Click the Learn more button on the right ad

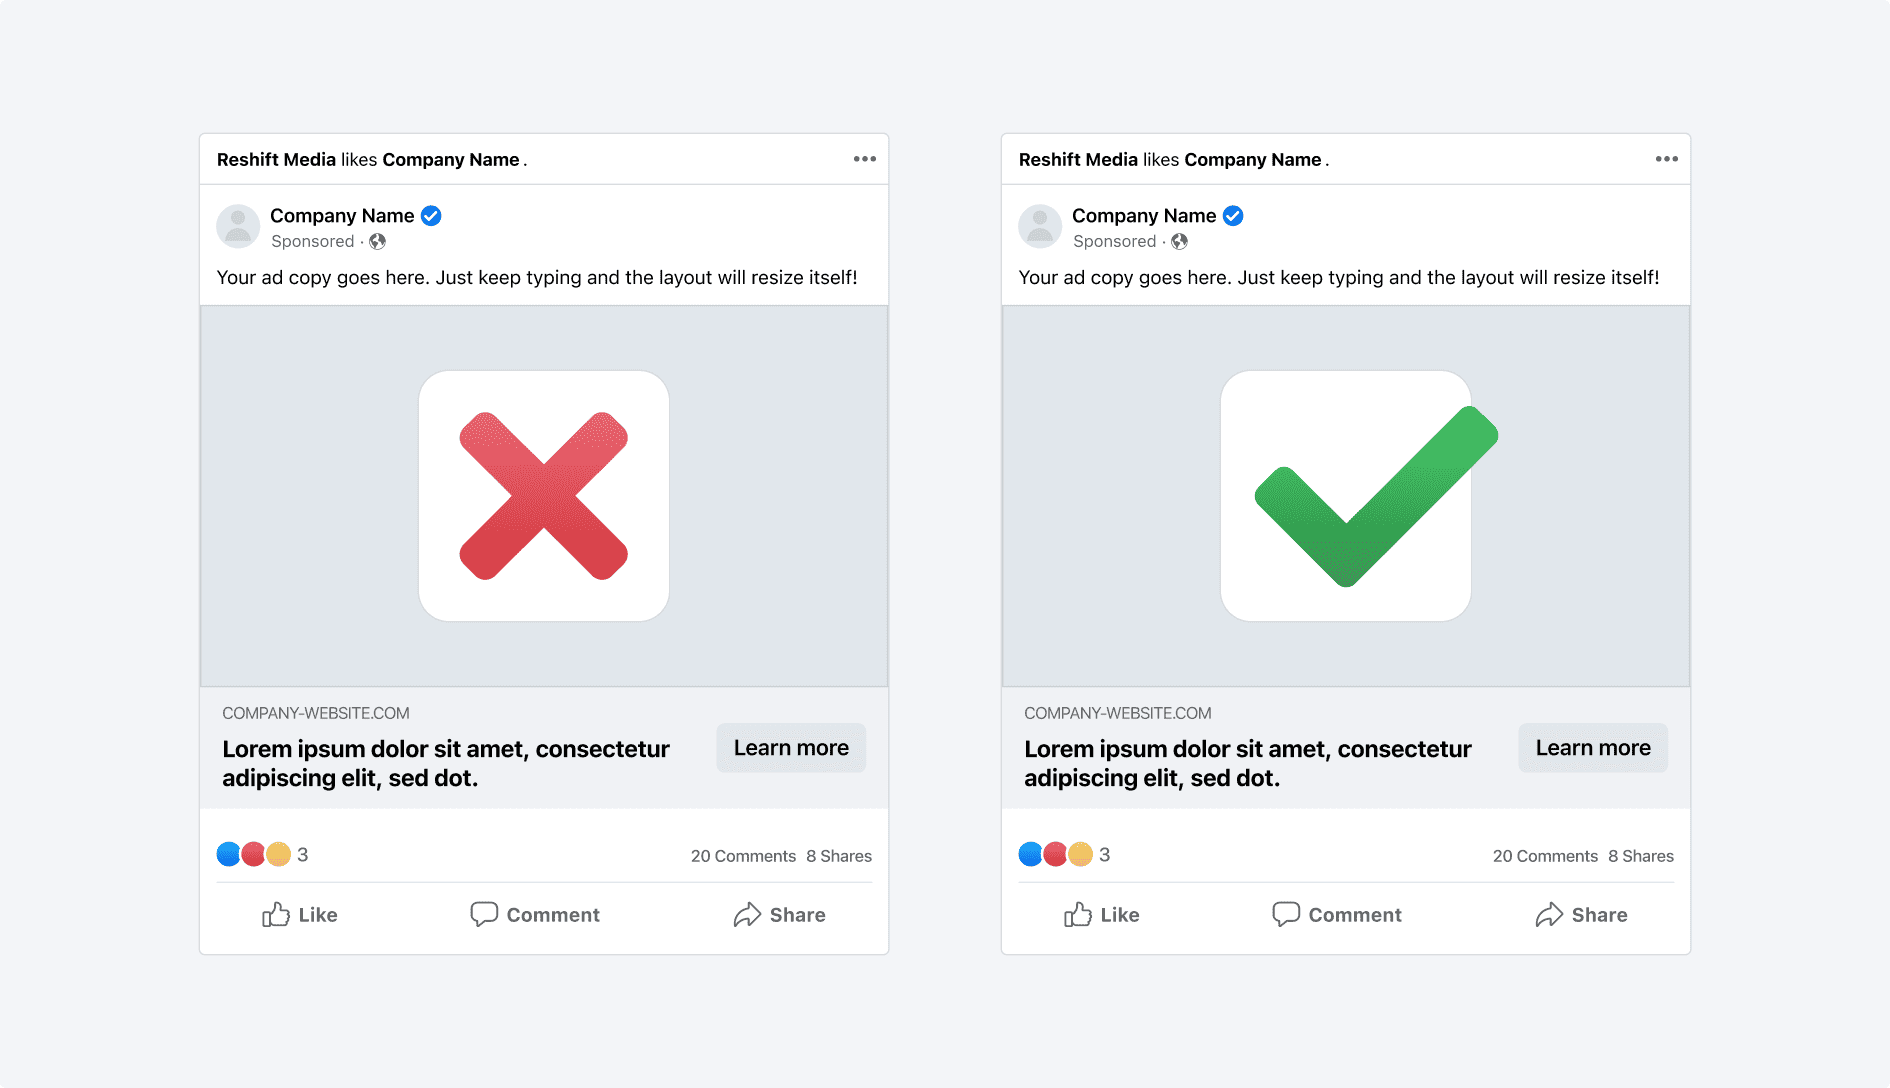(1592, 747)
